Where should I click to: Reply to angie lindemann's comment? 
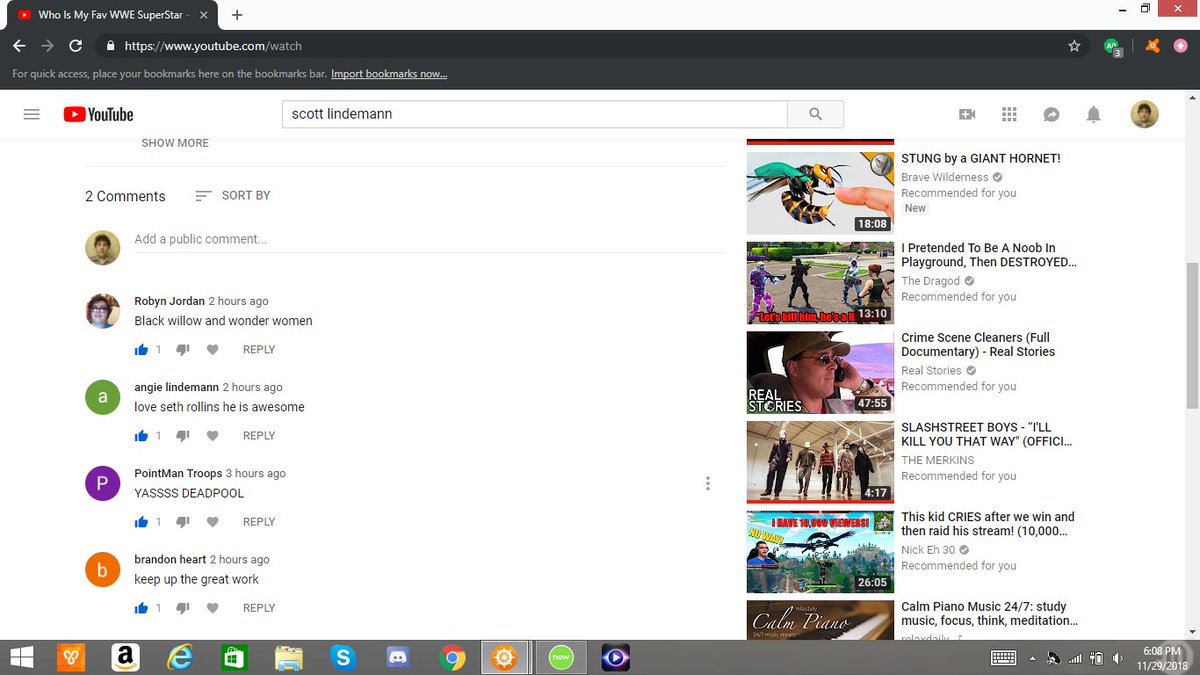click(x=259, y=436)
